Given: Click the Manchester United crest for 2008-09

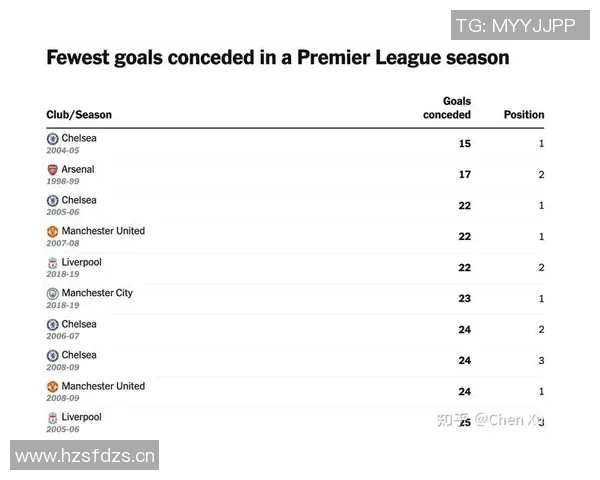Looking at the screenshot, I should point(53,387).
